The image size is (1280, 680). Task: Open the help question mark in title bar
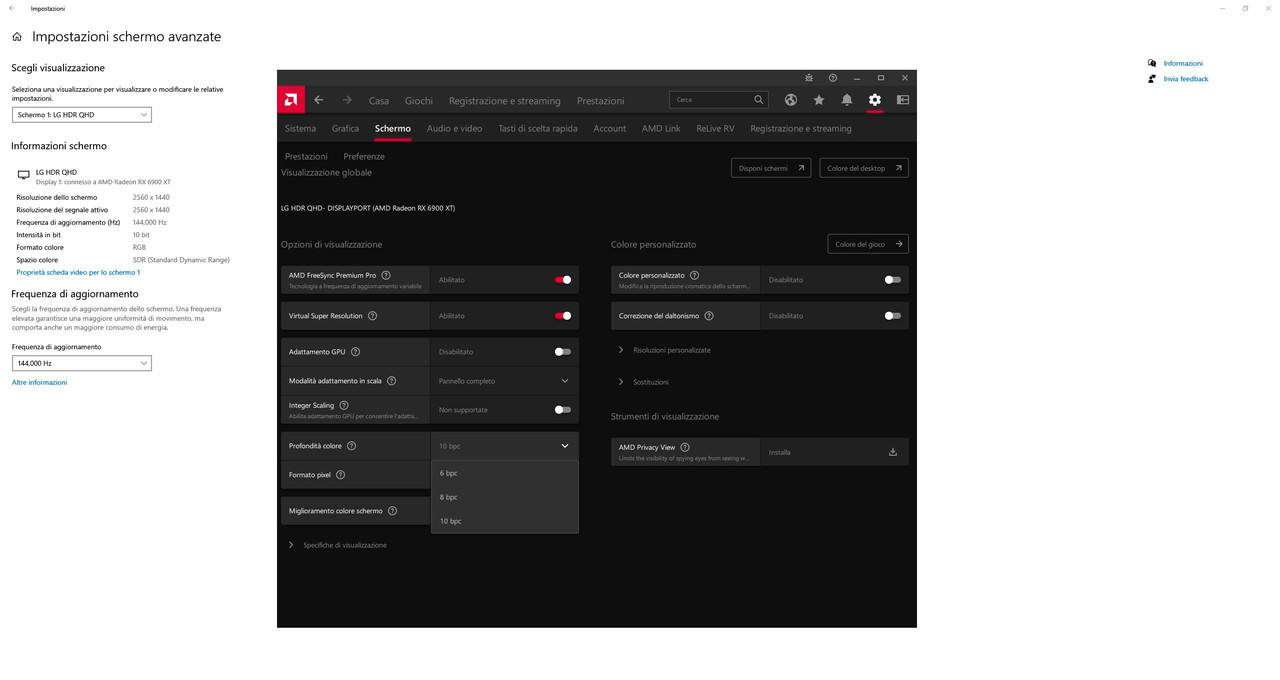(833, 78)
